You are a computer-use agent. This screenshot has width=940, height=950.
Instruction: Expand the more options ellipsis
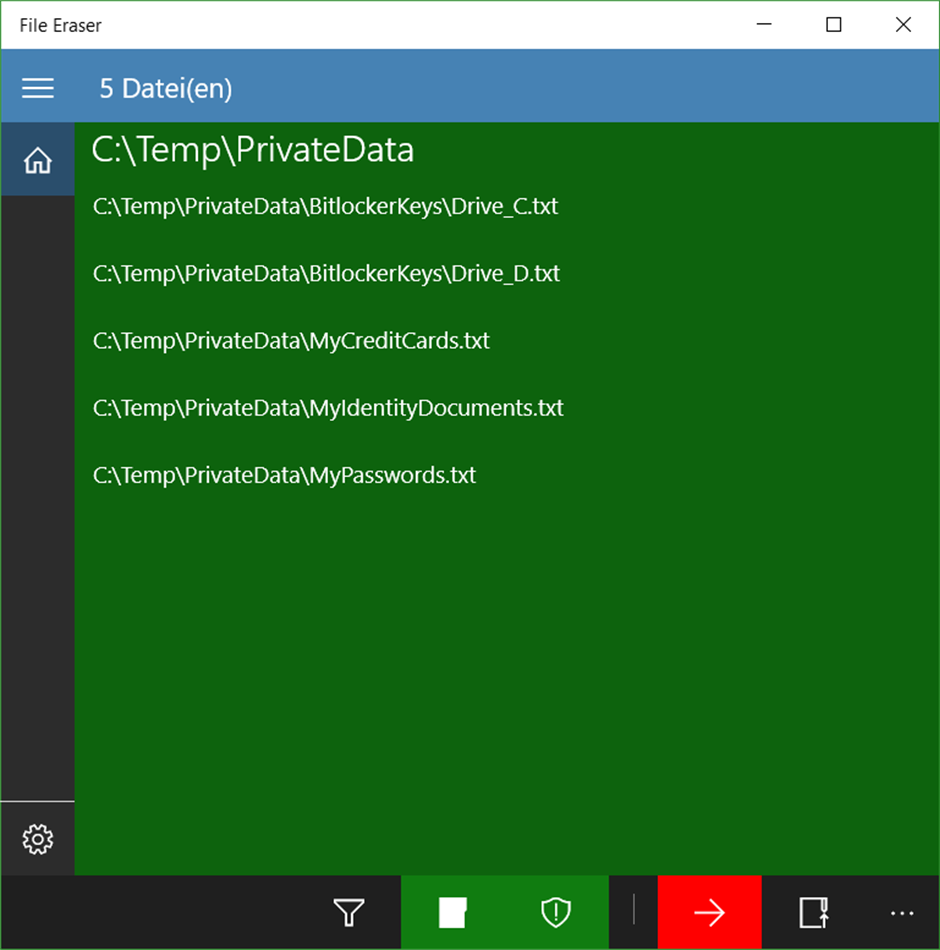pos(902,912)
